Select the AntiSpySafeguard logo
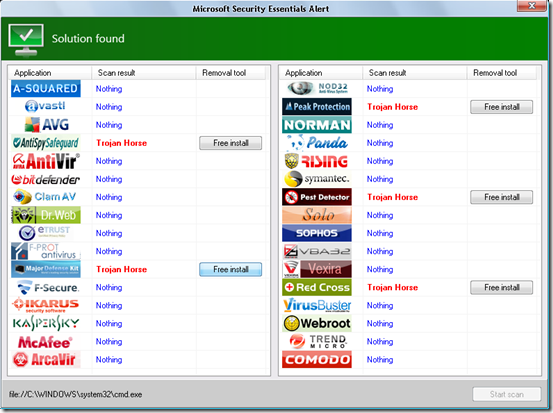Image resolution: width=553 pixels, height=413 pixels. 46,143
